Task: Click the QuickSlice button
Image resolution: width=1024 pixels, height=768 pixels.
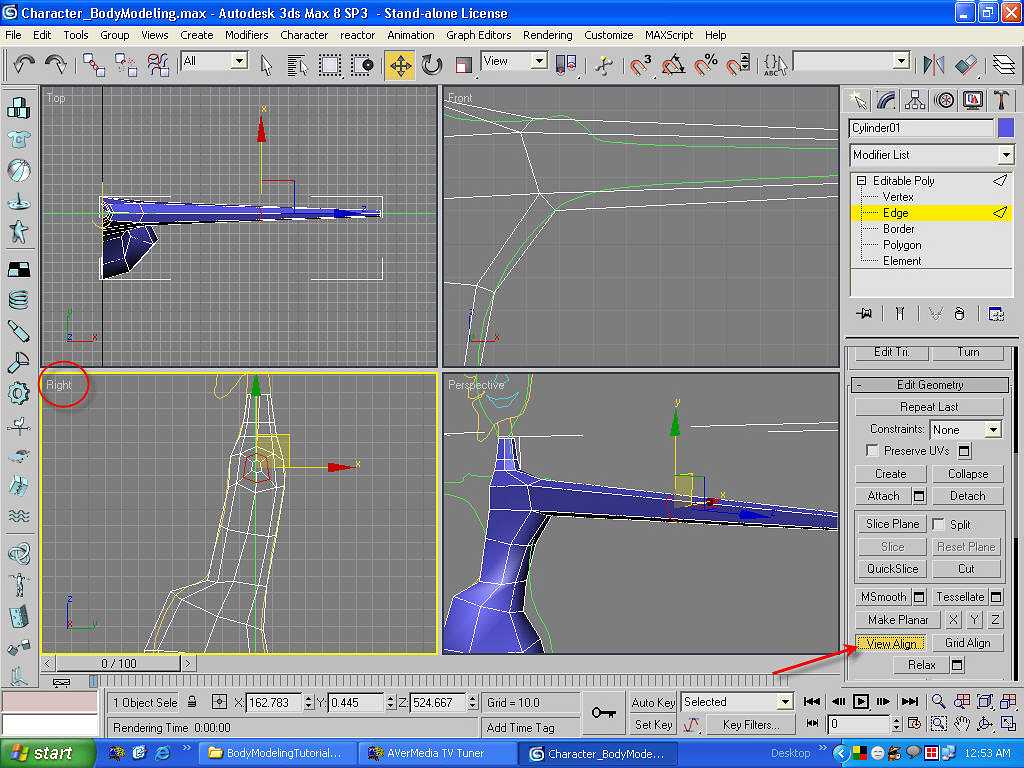Action: click(x=891, y=569)
